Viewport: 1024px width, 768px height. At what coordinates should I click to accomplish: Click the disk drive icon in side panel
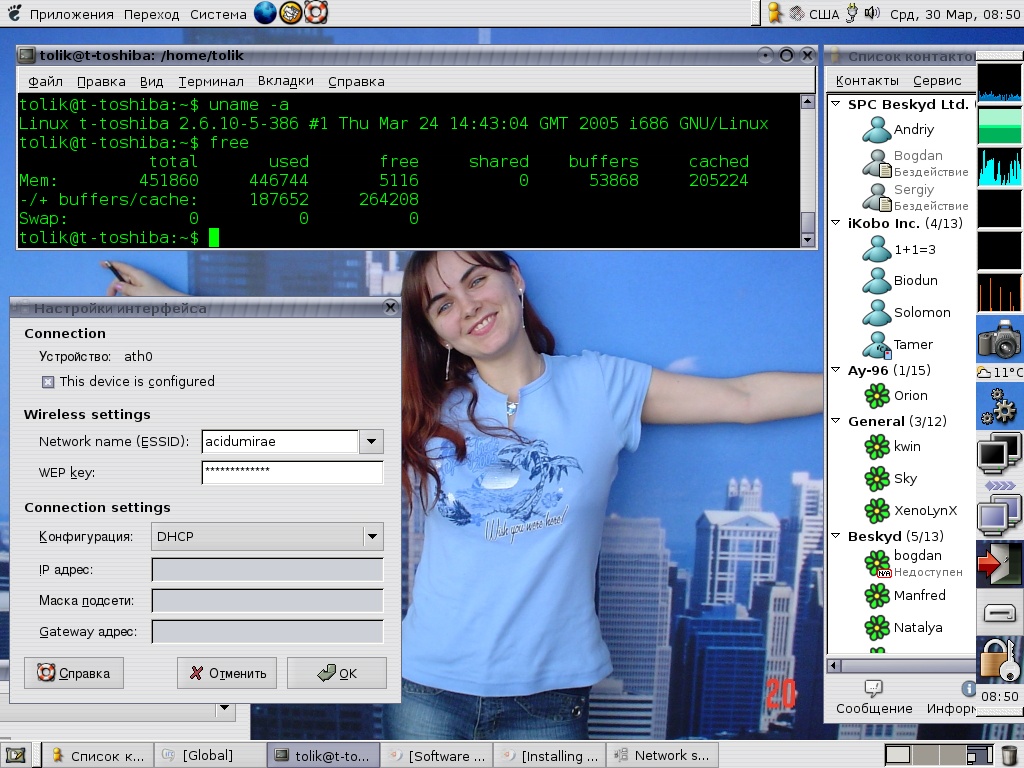point(999,613)
